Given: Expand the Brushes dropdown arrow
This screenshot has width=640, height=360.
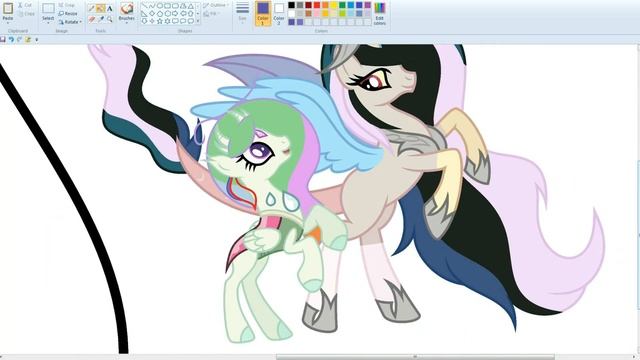Looking at the screenshot, I should [x=127, y=22].
